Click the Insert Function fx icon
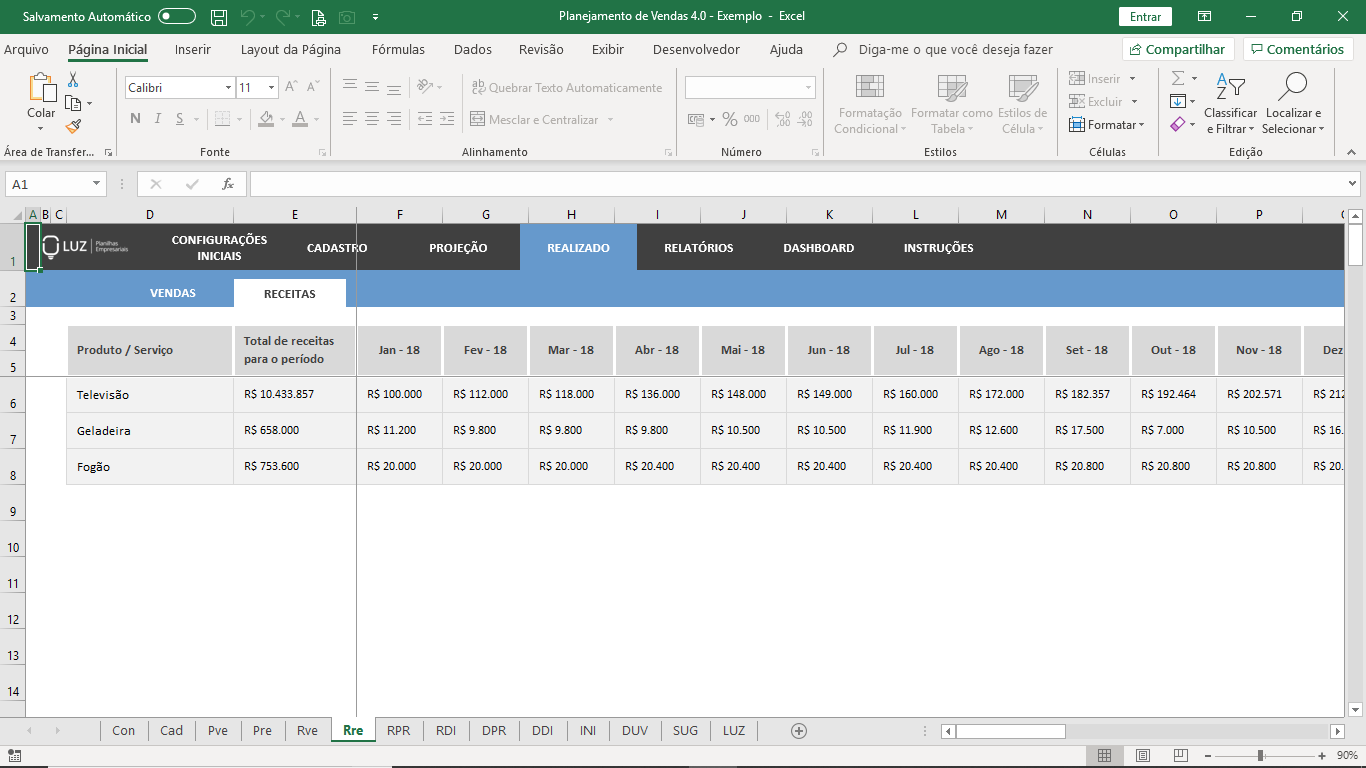 (x=228, y=184)
